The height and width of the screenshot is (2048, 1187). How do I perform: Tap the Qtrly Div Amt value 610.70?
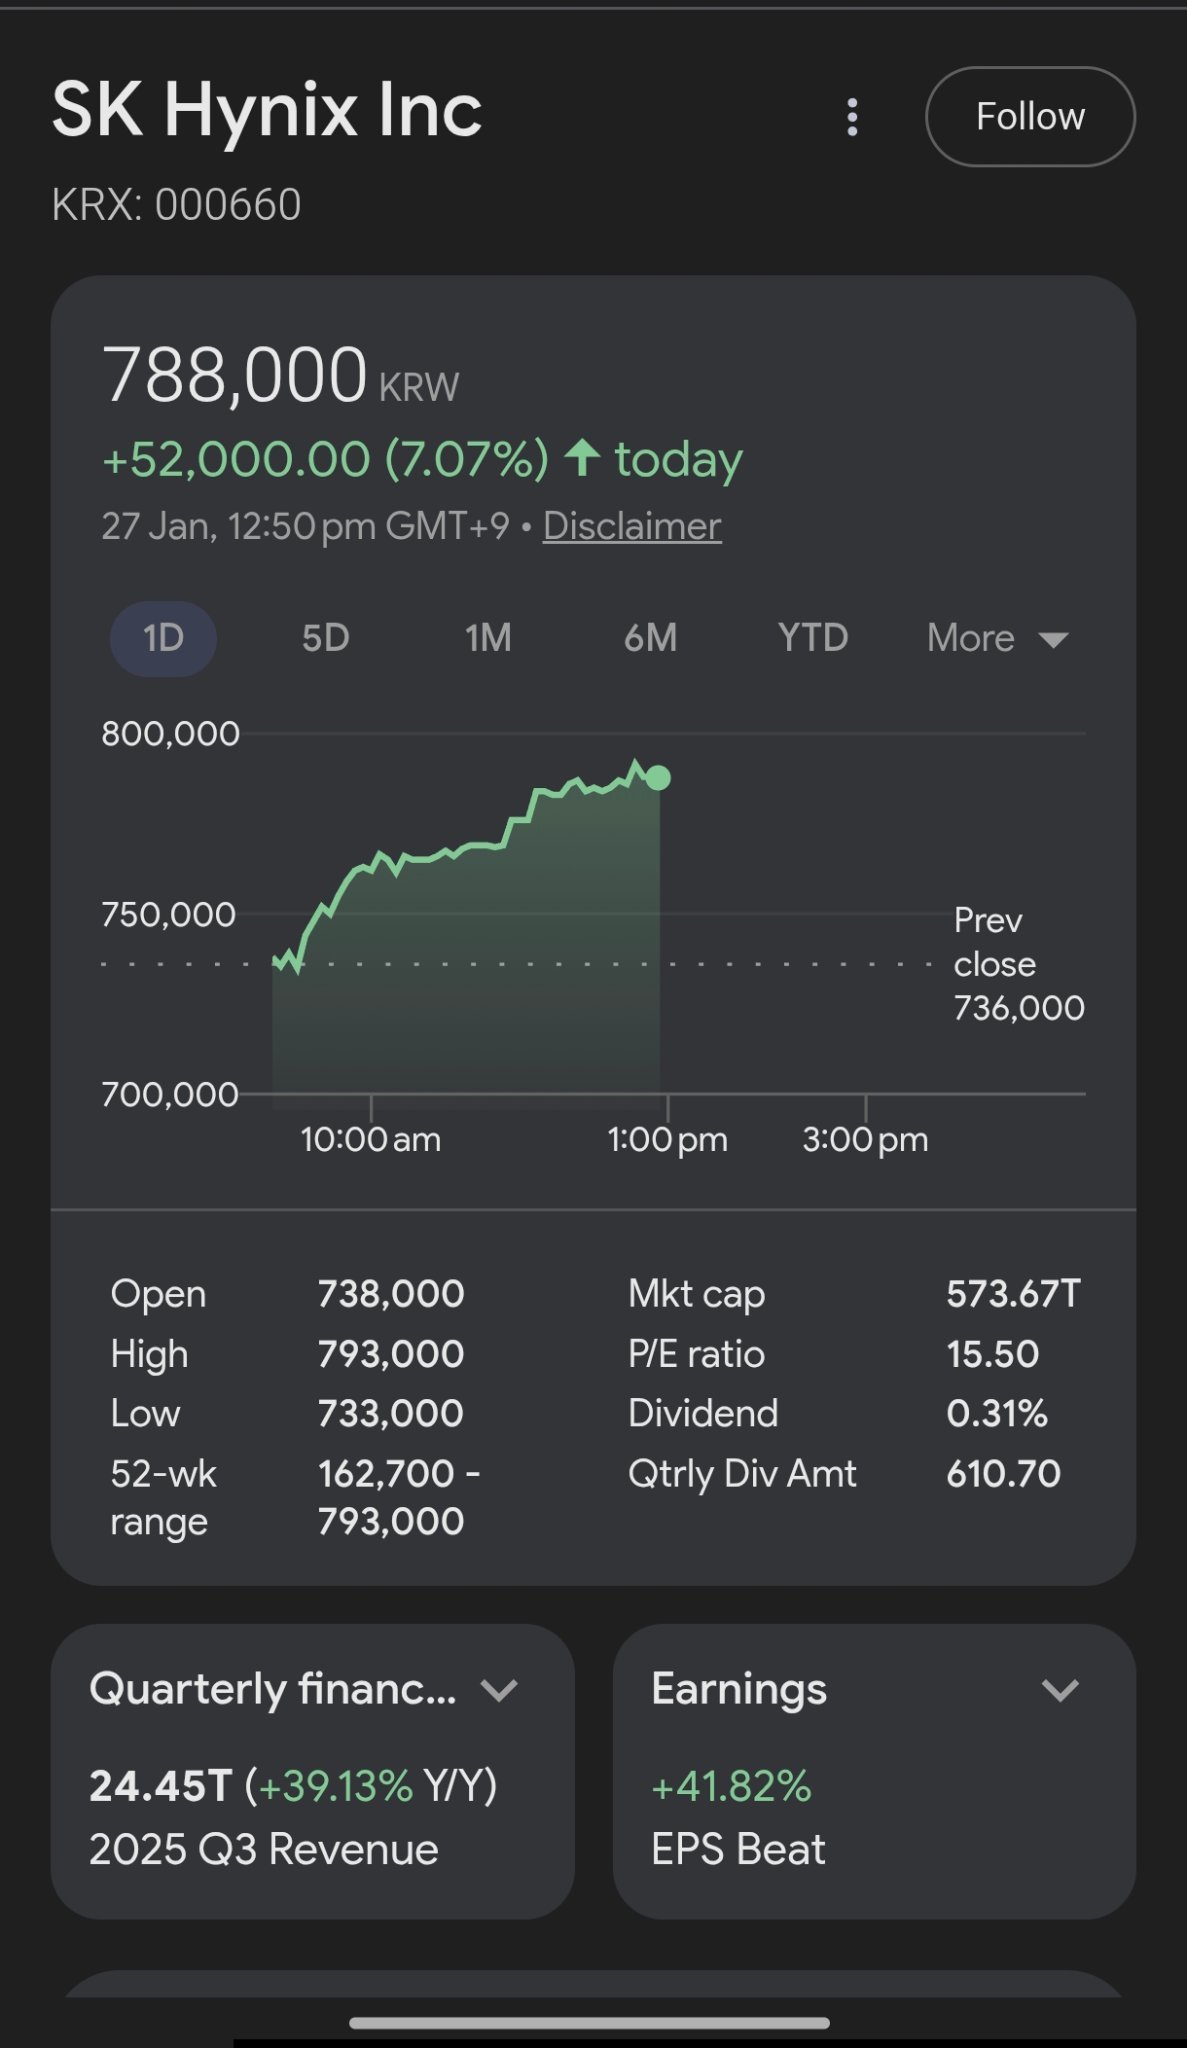coord(1003,1474)
